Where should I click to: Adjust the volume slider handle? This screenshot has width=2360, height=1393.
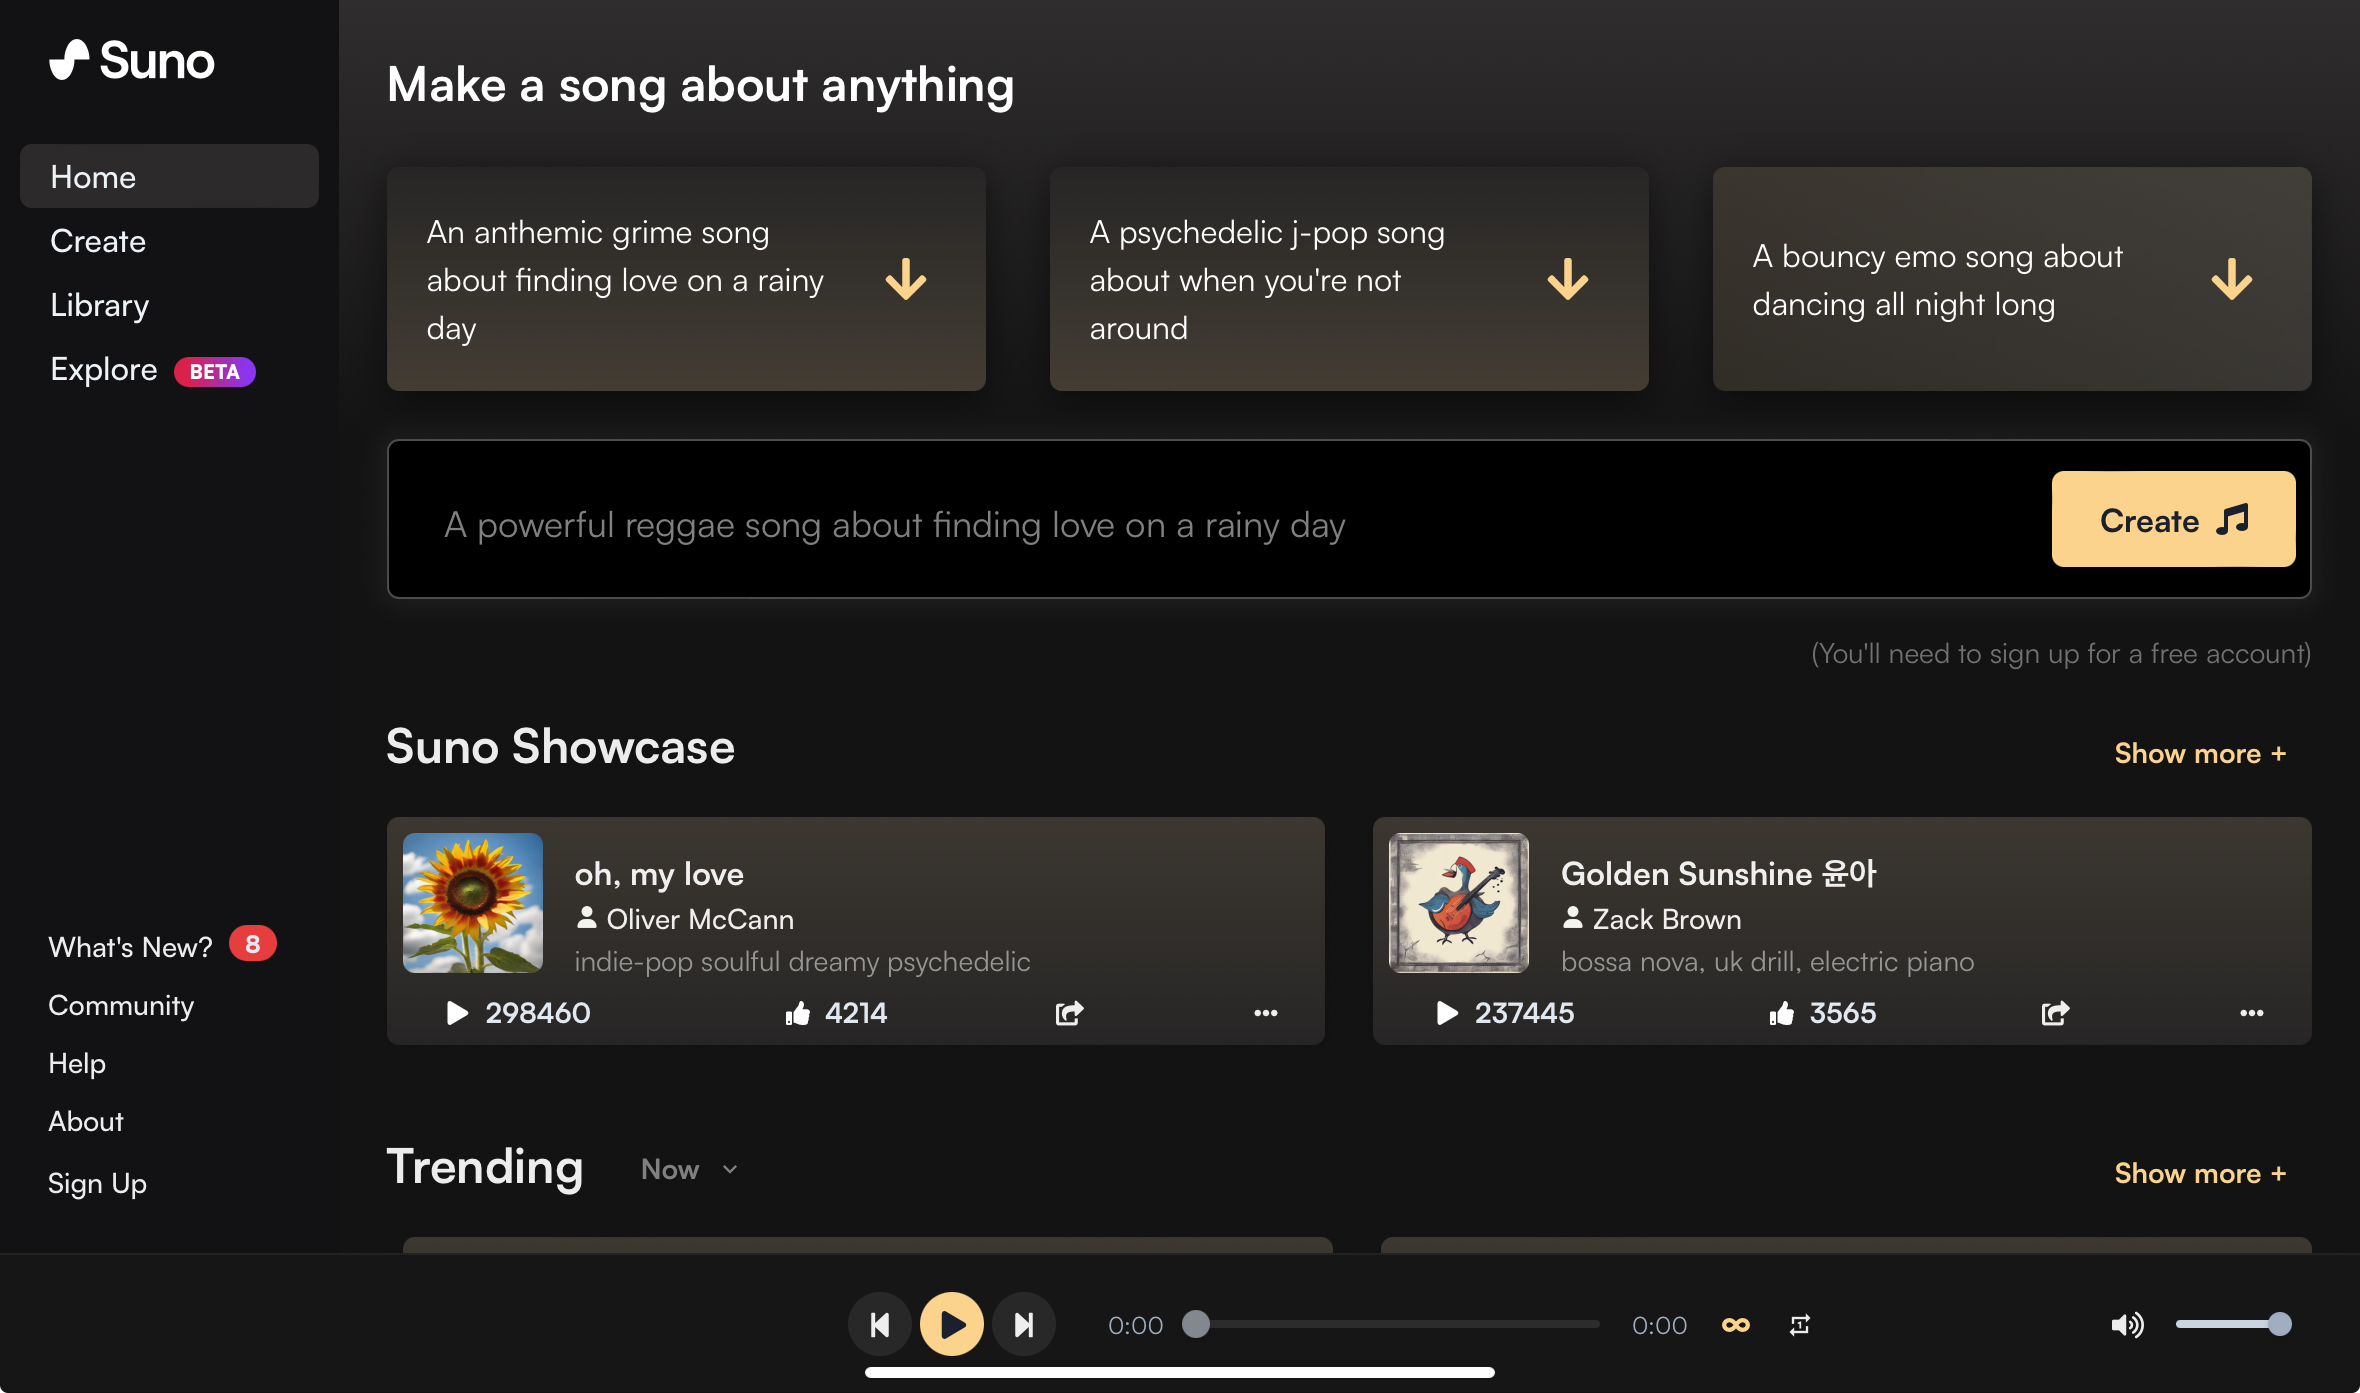point(2279,1324)
